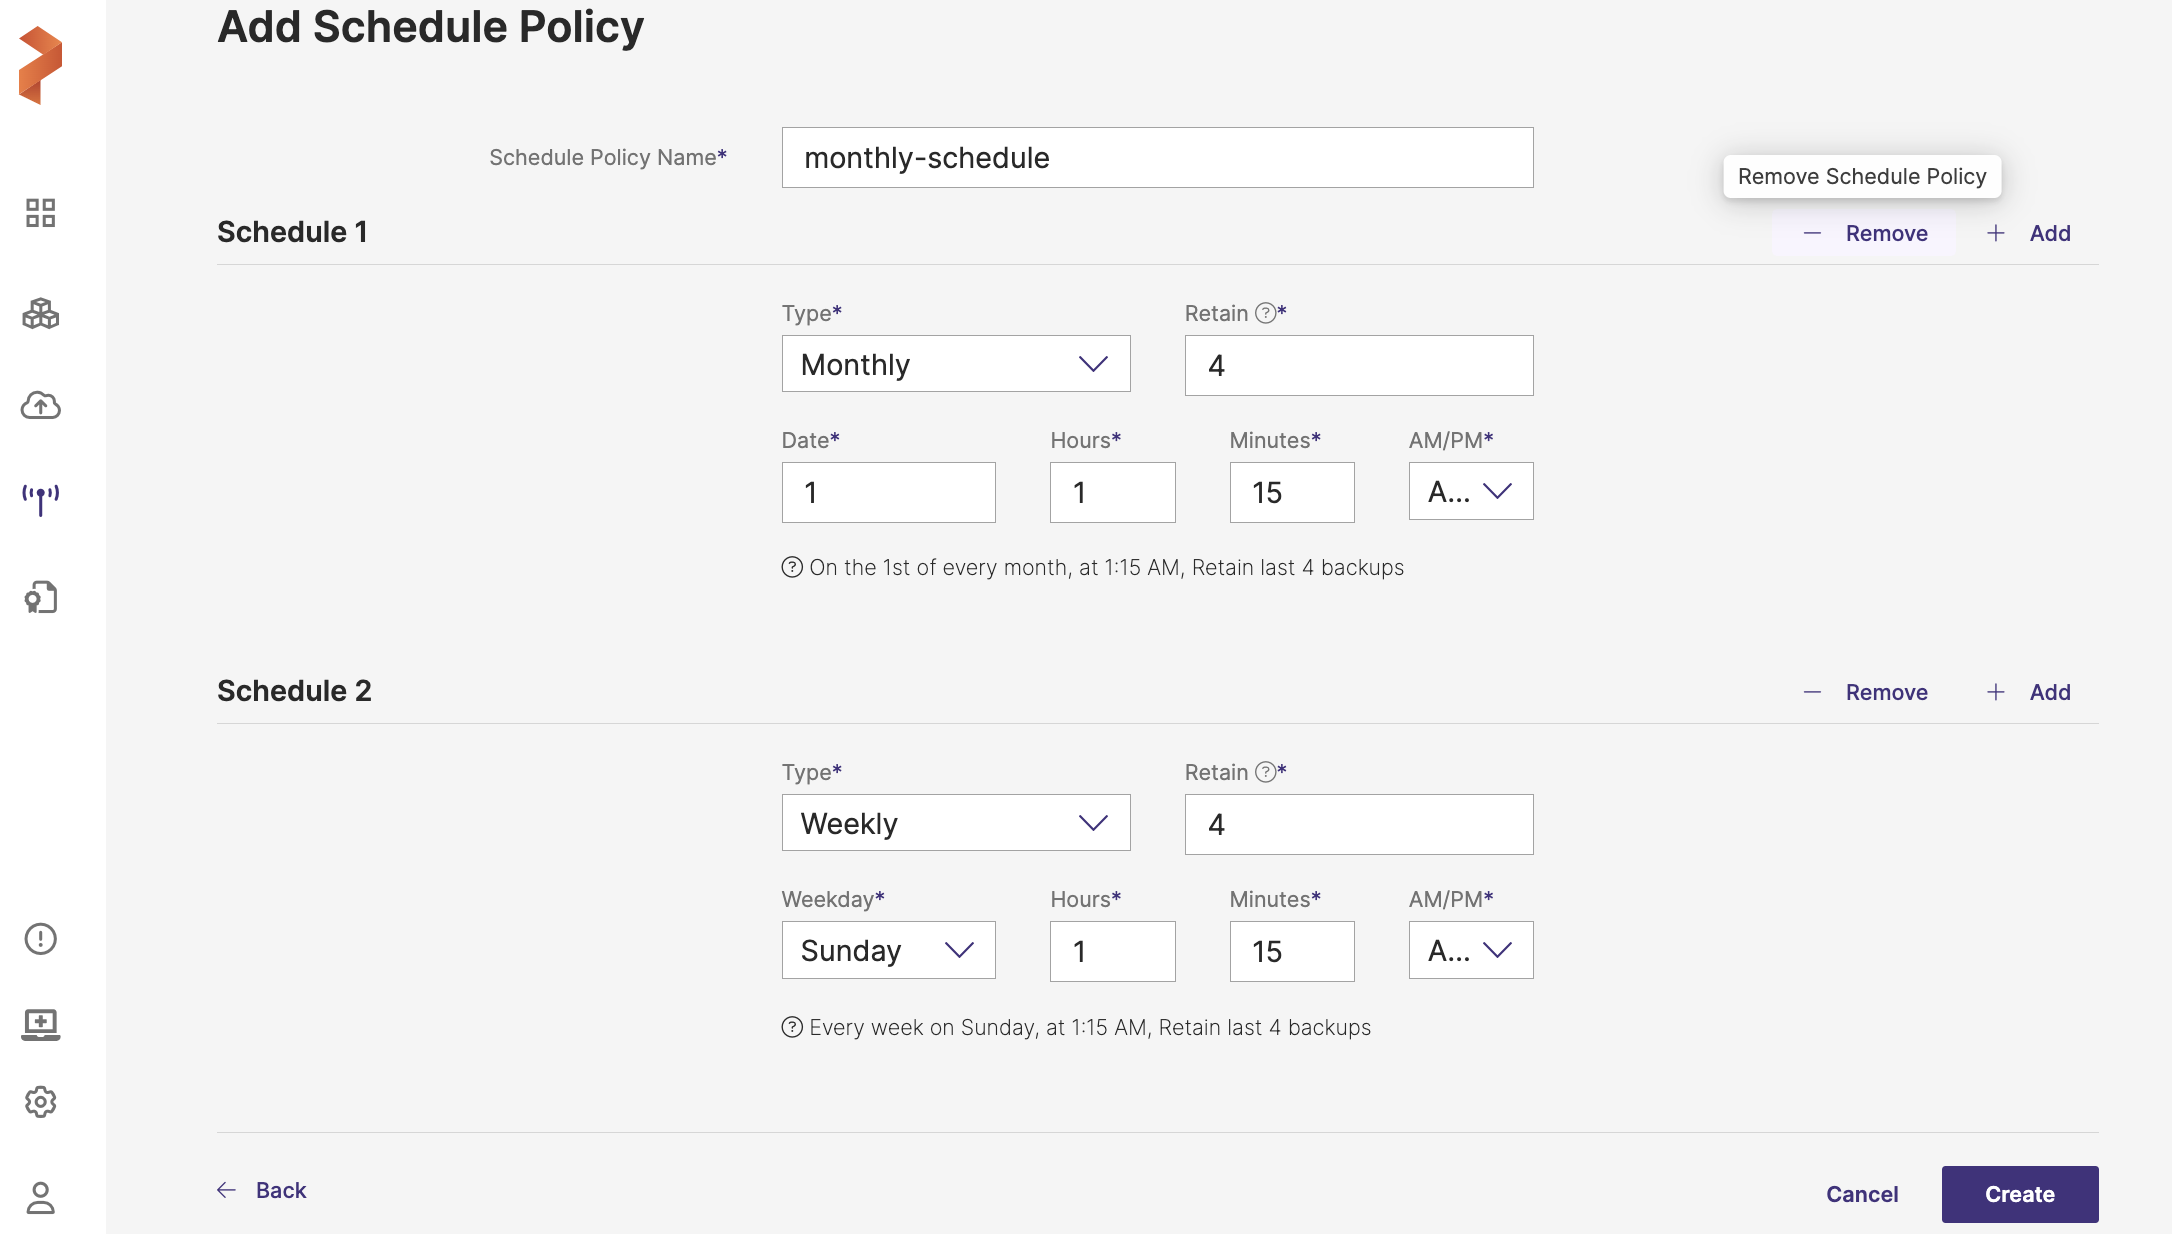Click the user profile icon
This screenshot has width=2172, height=1234.
(x=40, y=1197)
